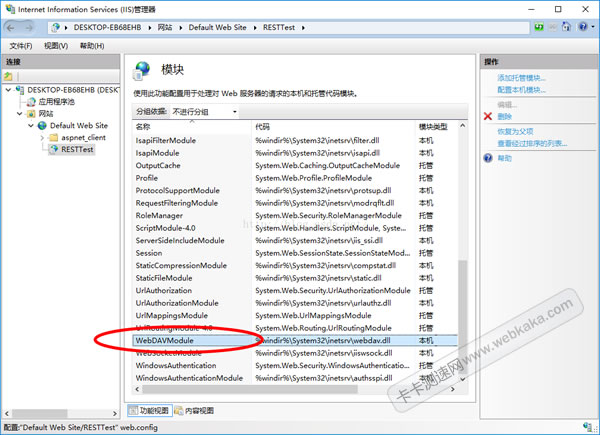Open the 视图(V) menu

point(56,46)
